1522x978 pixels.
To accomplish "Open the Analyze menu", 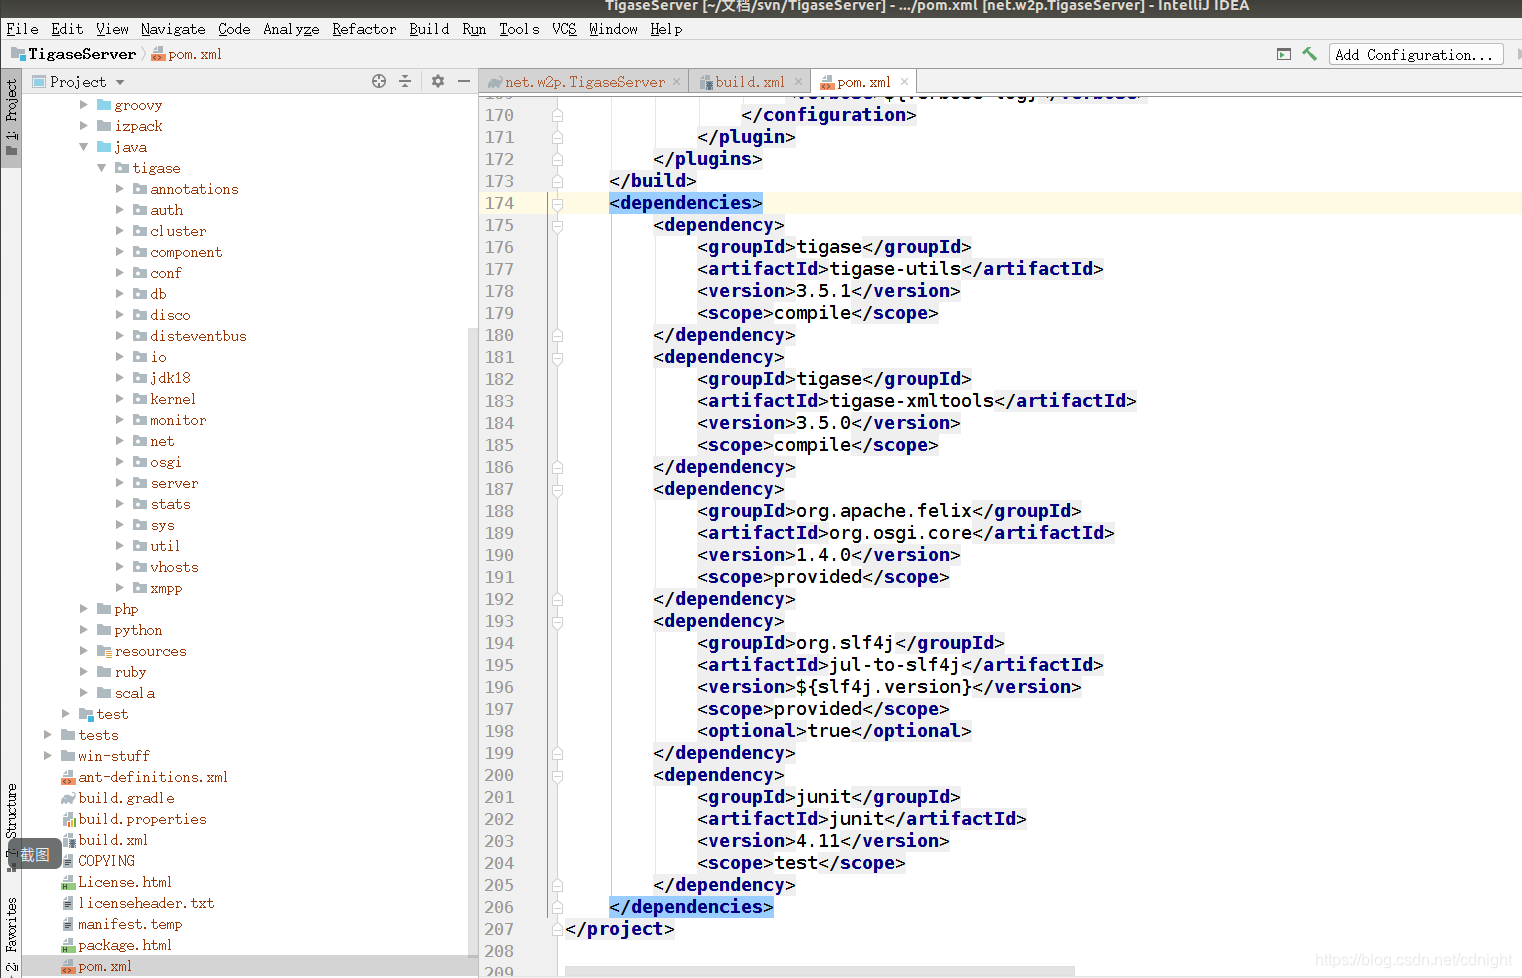I will click(291, 29).
